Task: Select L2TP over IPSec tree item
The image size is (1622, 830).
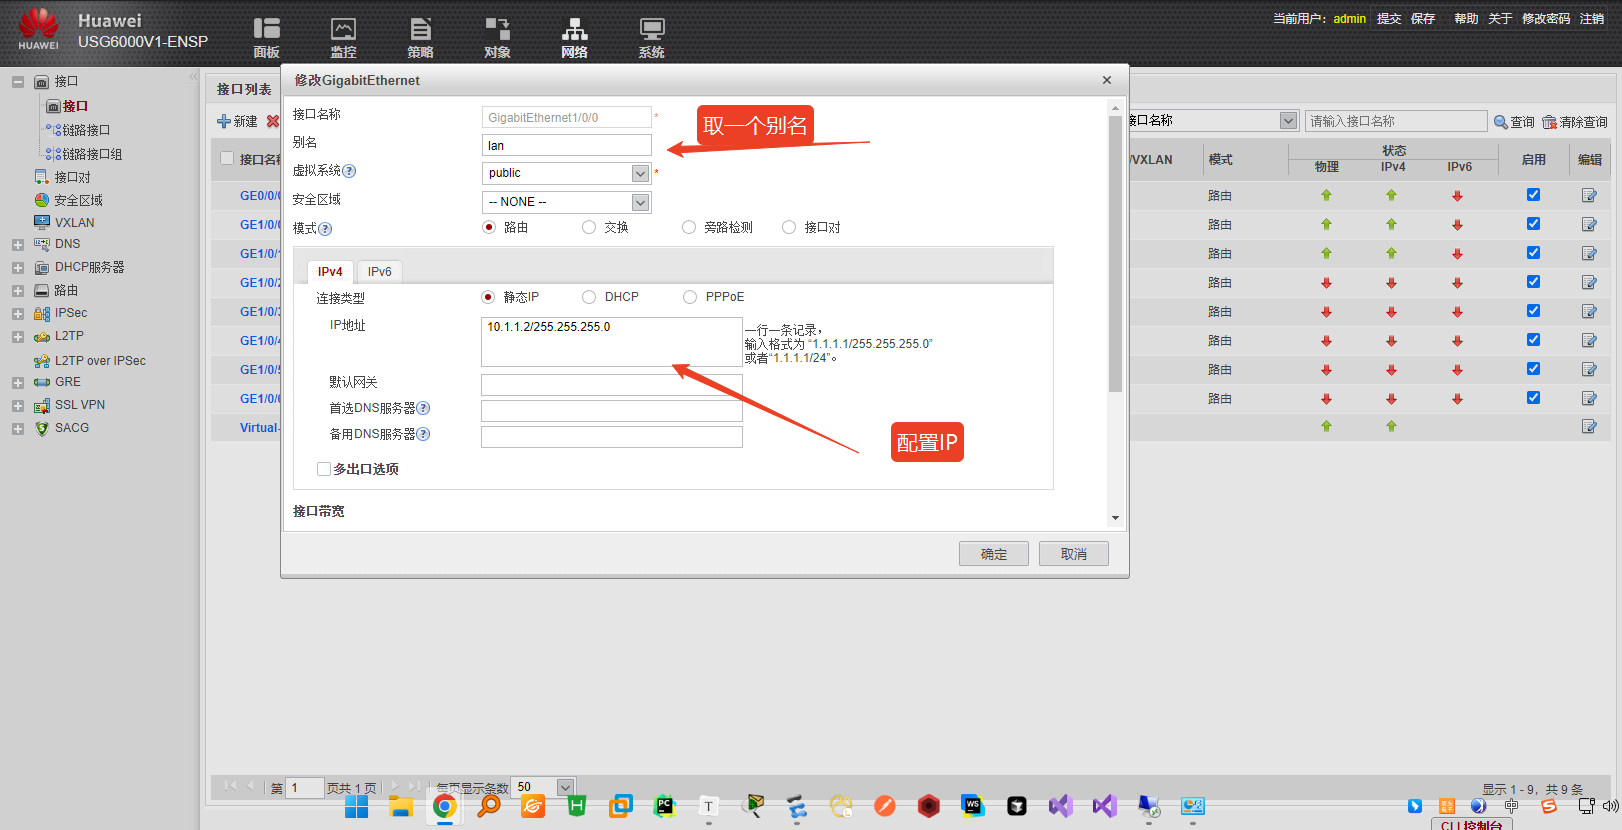Action: (100, 361)
